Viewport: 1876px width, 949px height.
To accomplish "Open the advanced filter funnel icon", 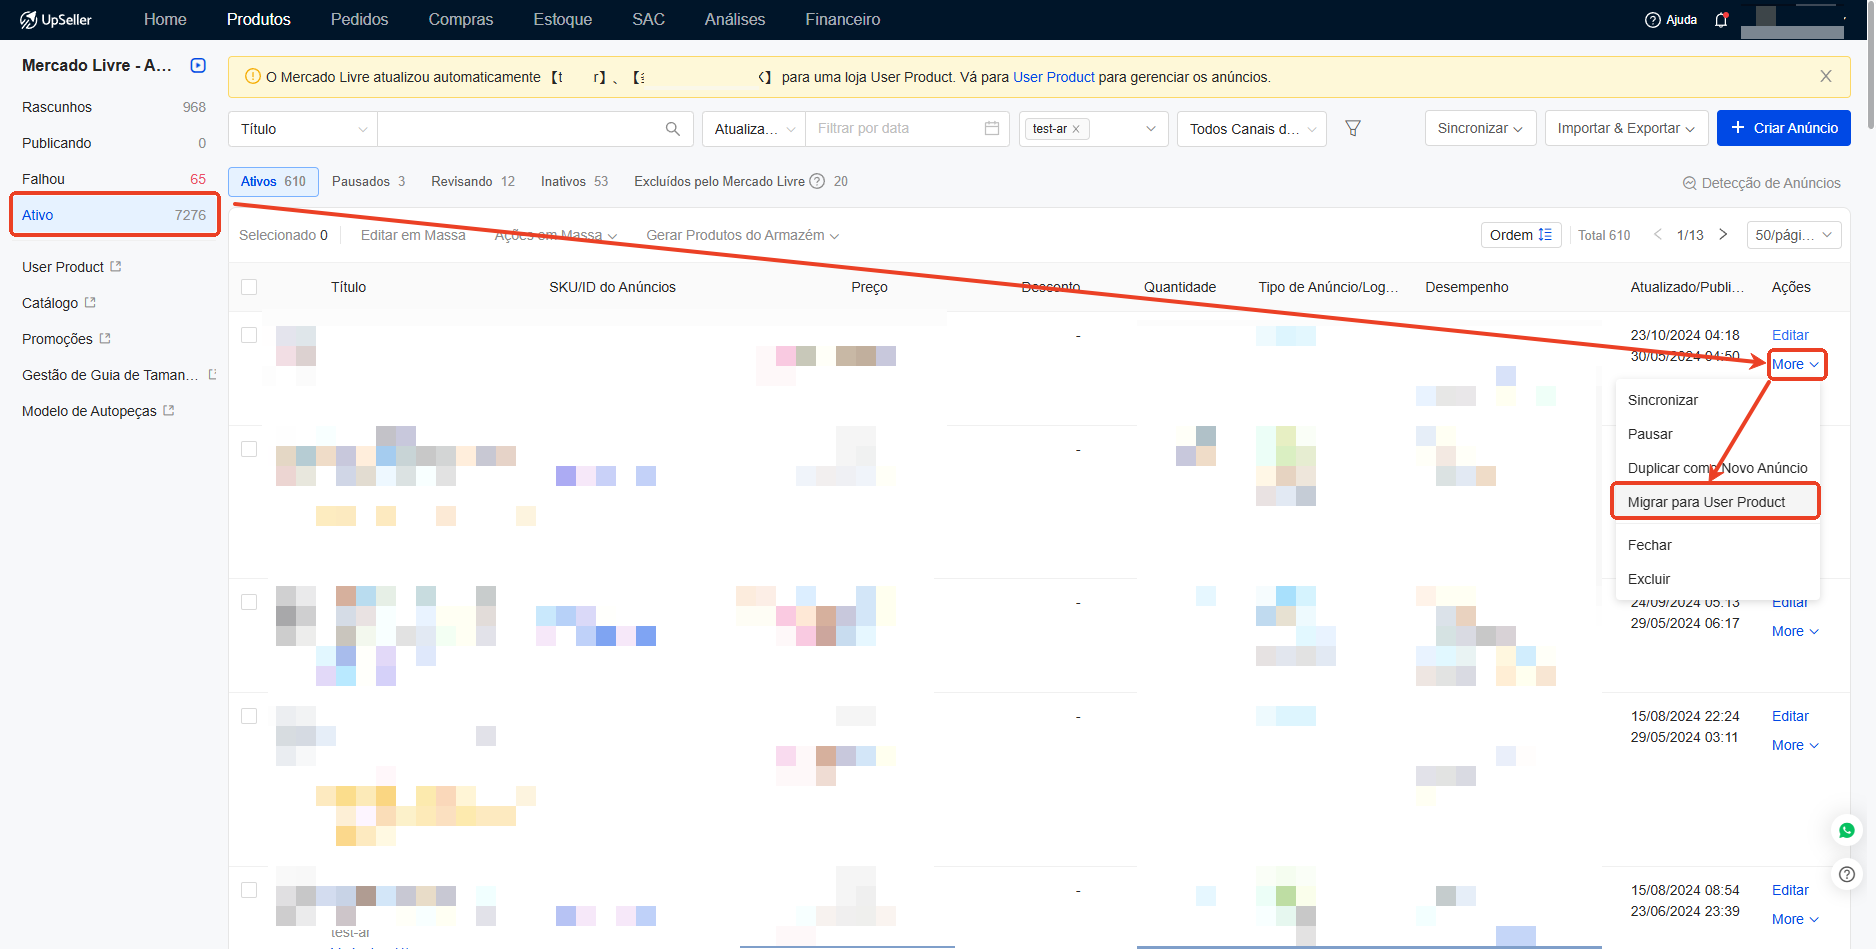I will pyautogui.click(x=1353, y=128).
